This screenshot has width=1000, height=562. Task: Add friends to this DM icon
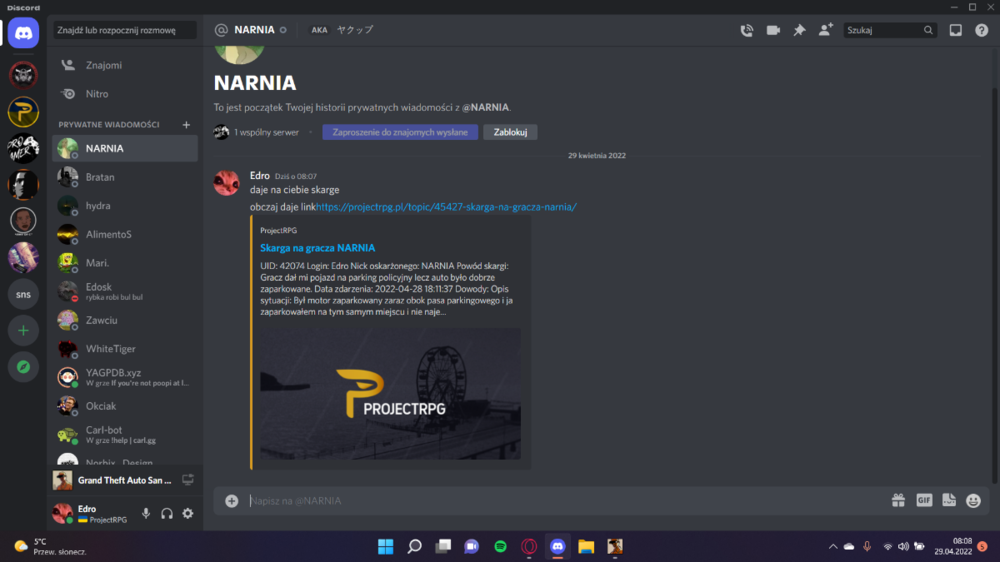tap(825, 30)
